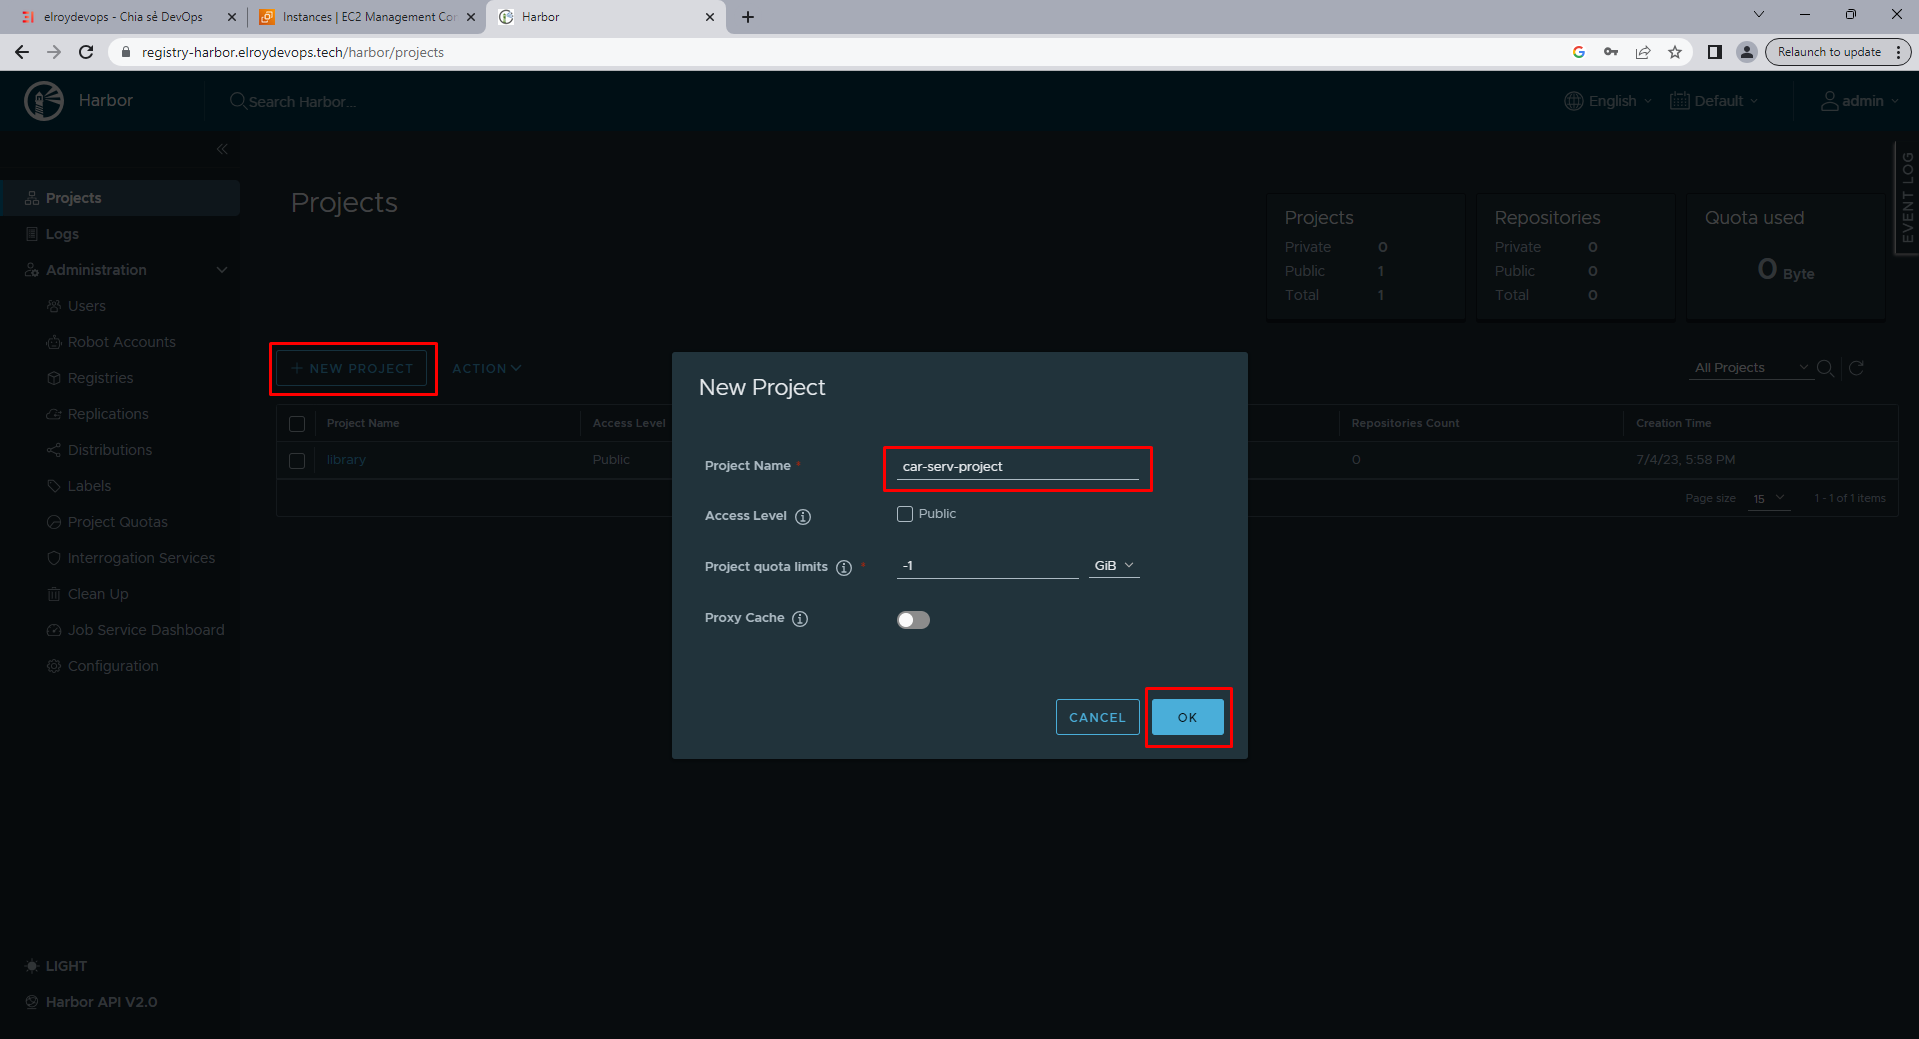1919x1039 pixels.
Task: Click the password key icon in address bar
Action: (x=1611, y=52)
